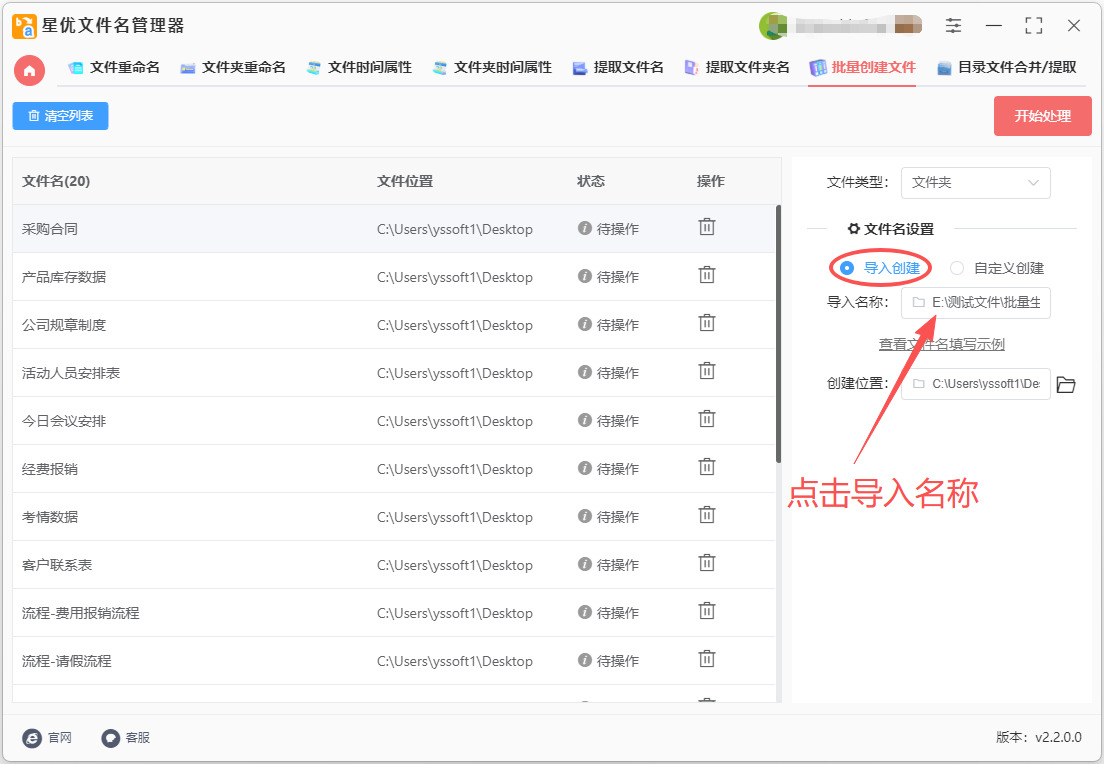The height and width of the screenshot is (764, 1104).
Task: Select the 流程-请假流程 row name
Action: [x=66, y=660]
